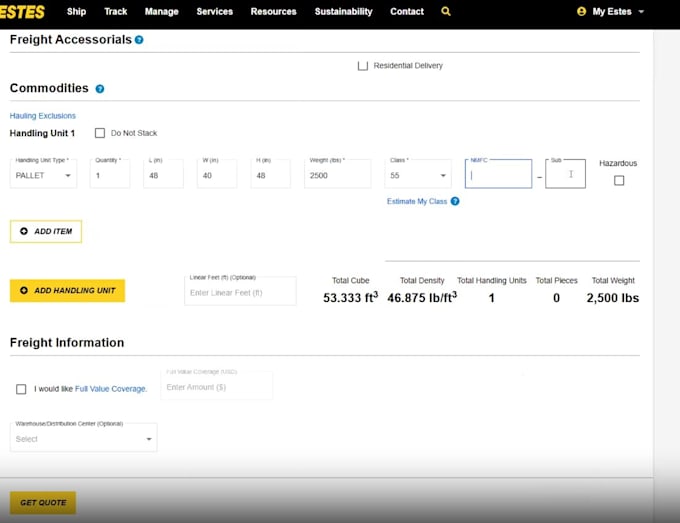
Task: Click the ADD ITEM button
Action: (46, 232)
